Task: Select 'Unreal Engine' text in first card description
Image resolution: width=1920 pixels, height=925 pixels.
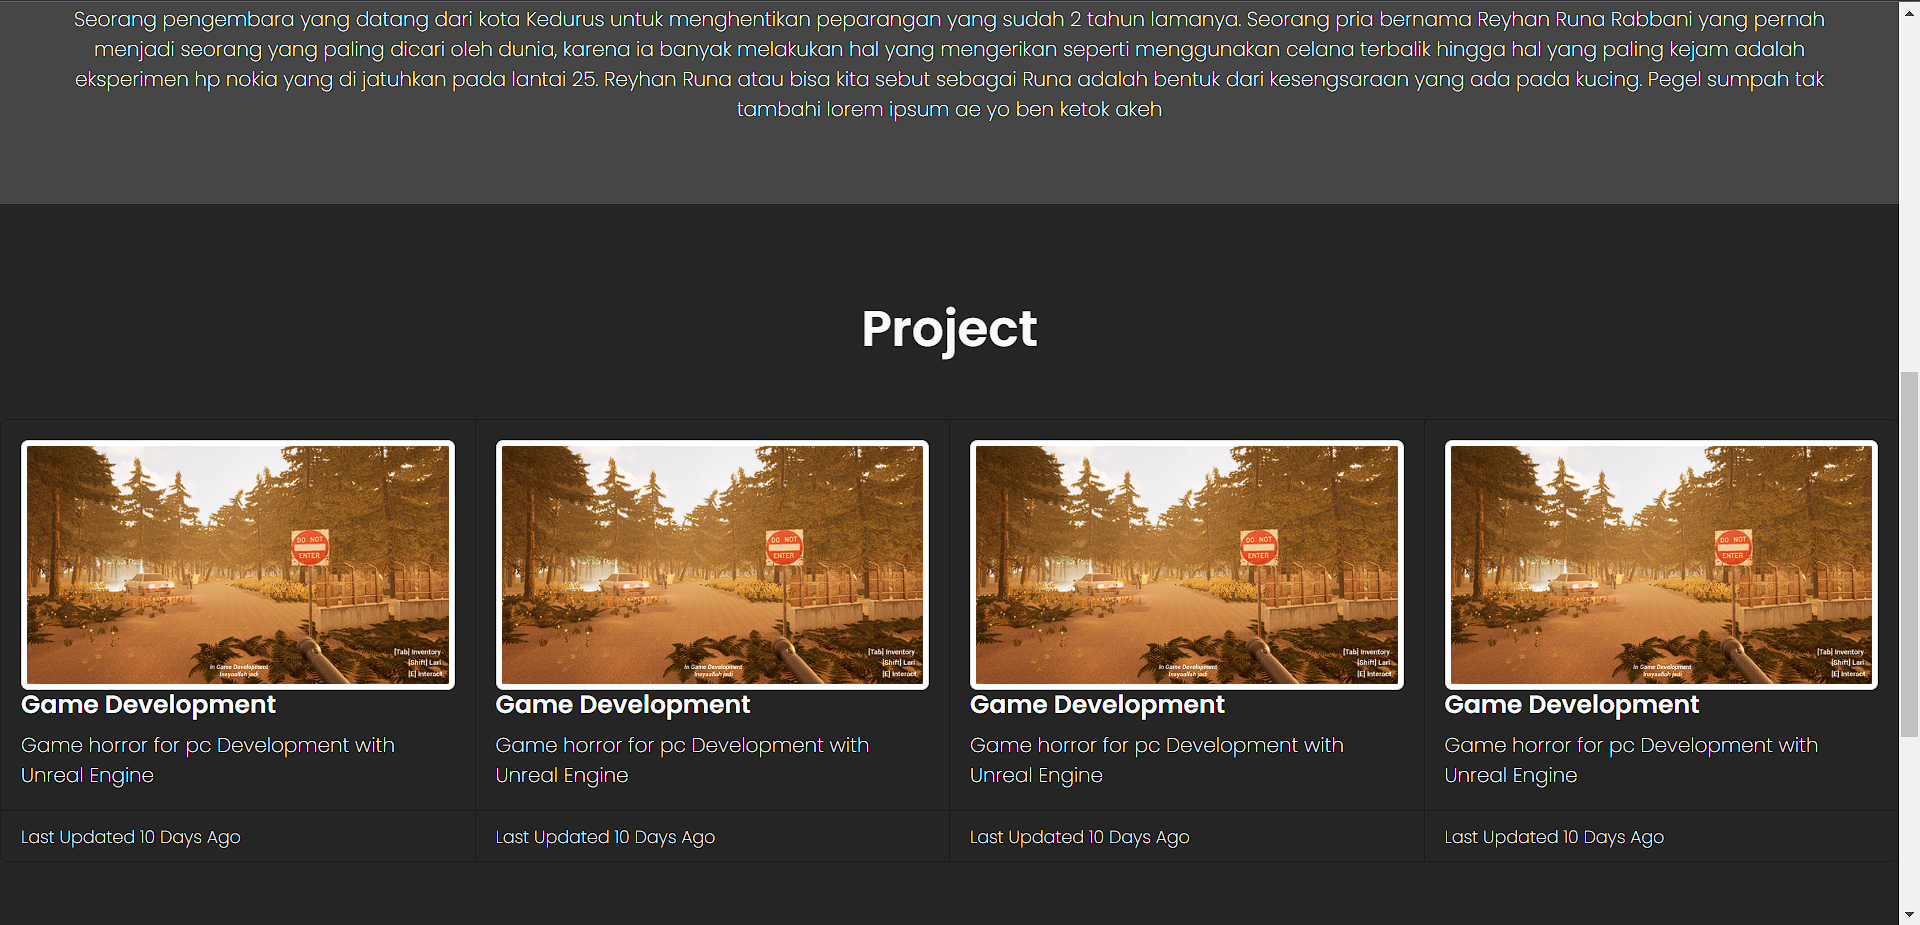Action: click(87, 775)
